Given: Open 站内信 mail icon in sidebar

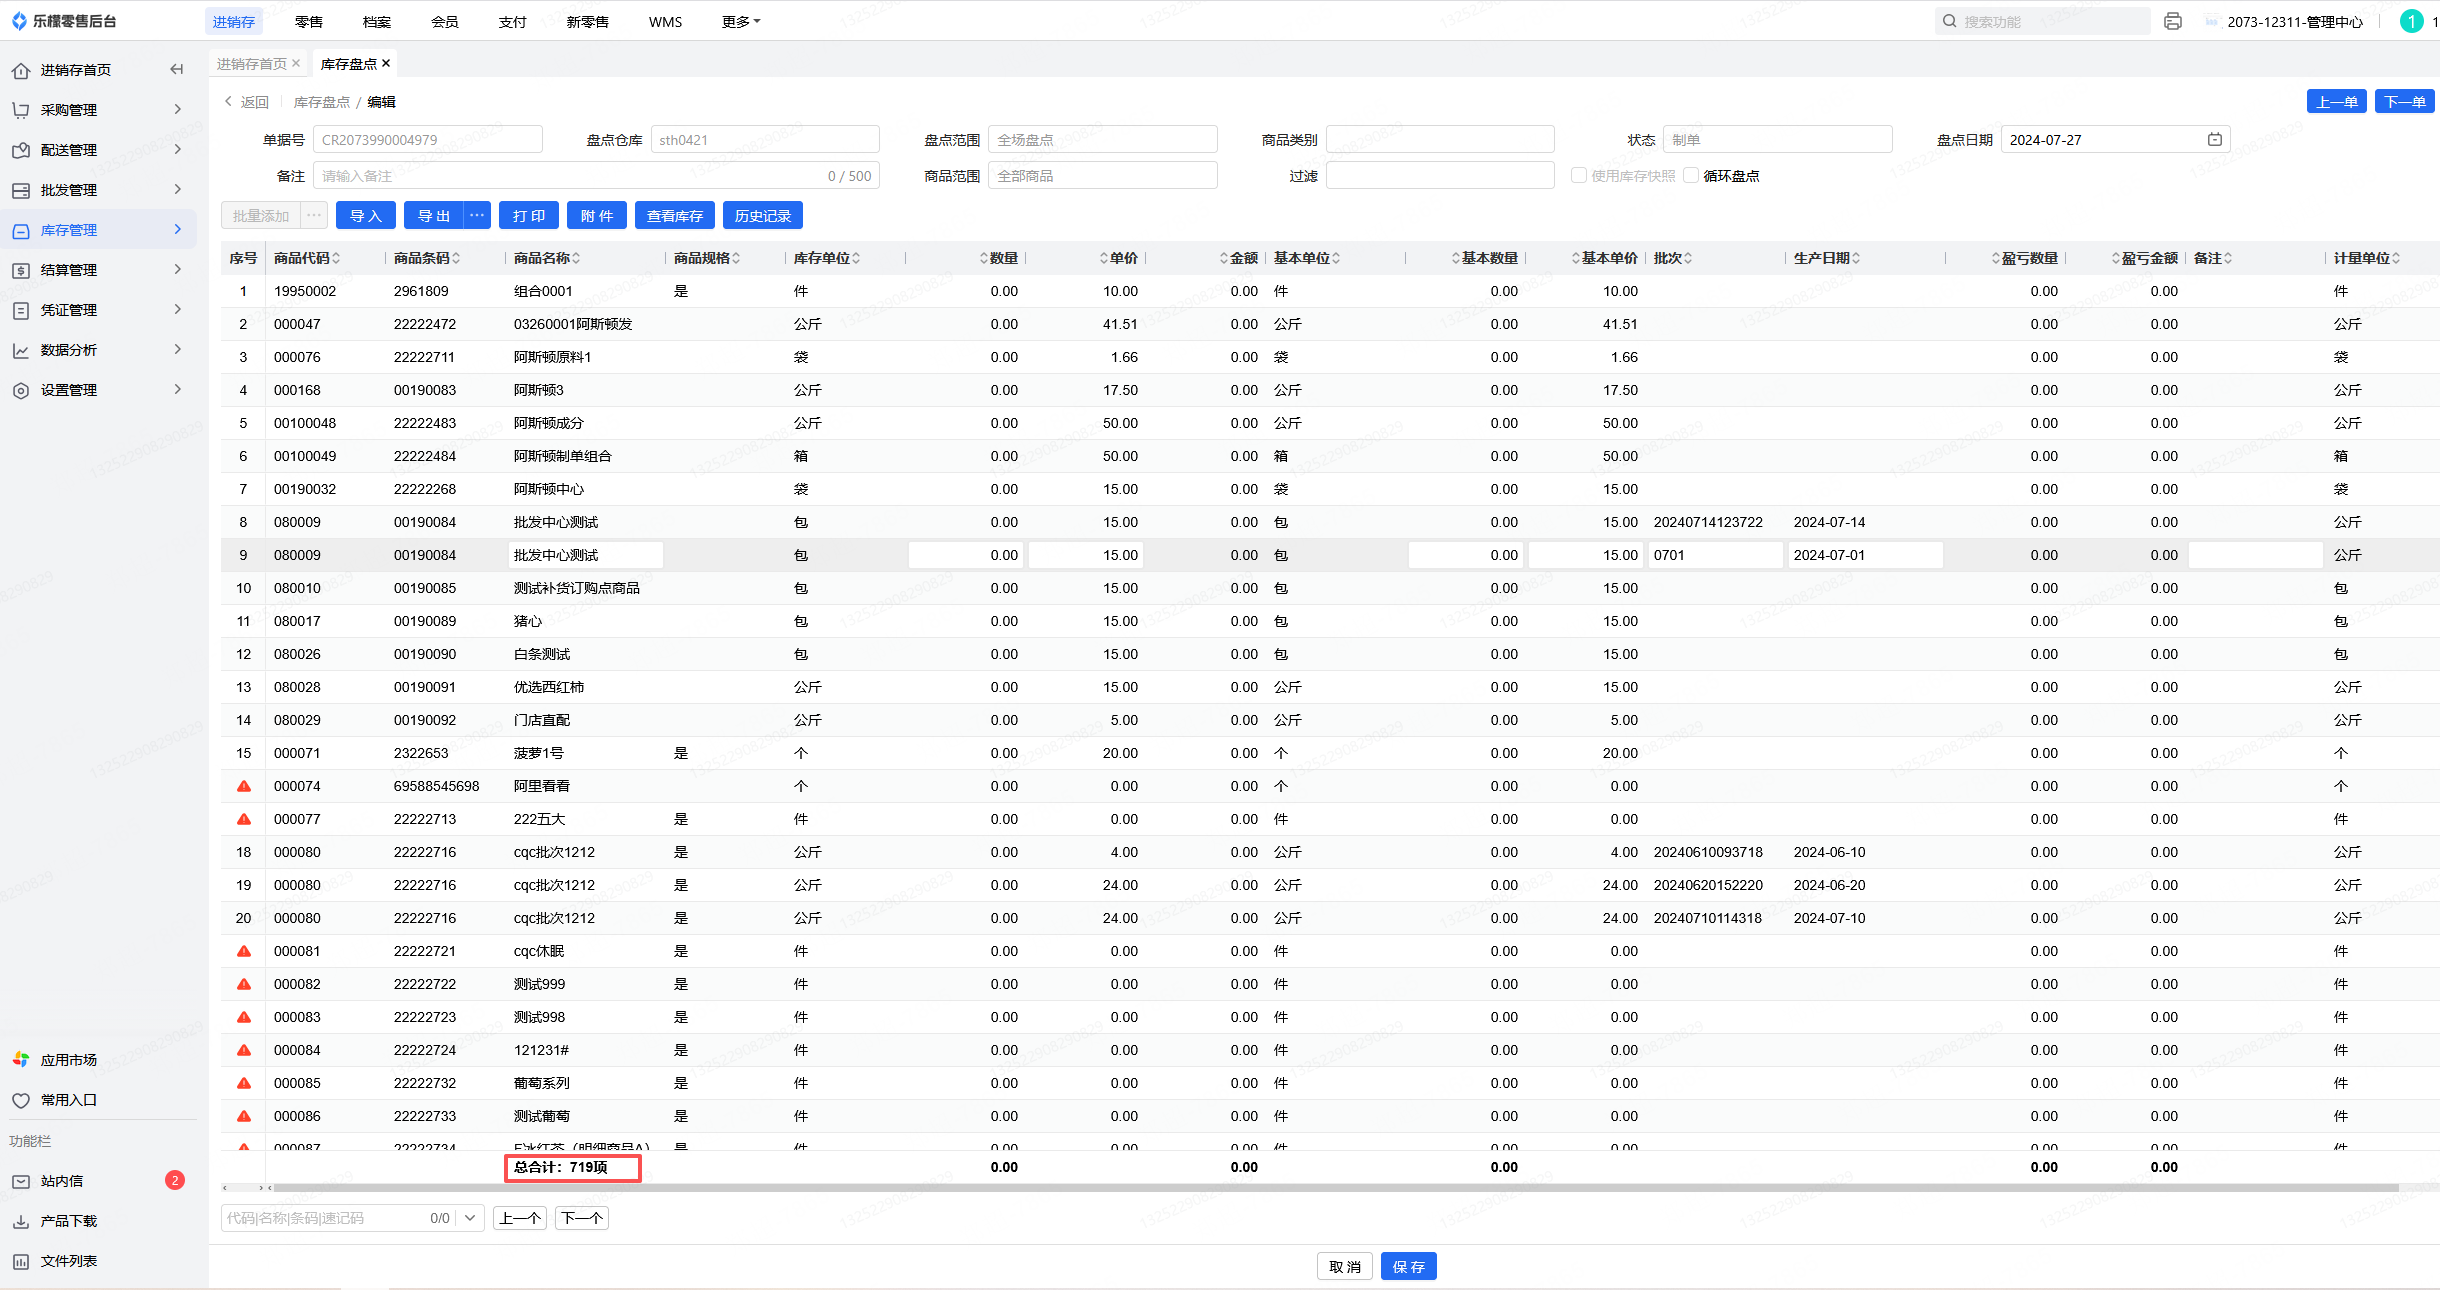Looking at the screenshot, I should pyautogui.click(x=21, y=1181).
